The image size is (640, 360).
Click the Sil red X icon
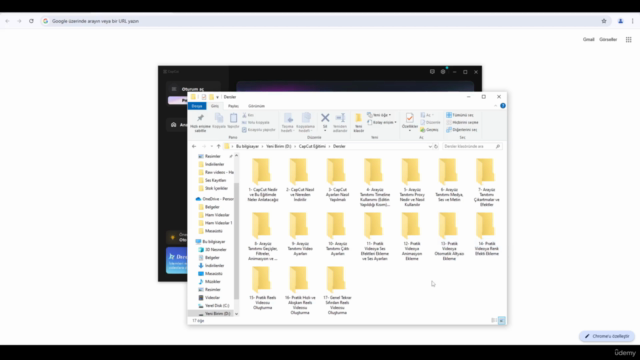[325, 118]
